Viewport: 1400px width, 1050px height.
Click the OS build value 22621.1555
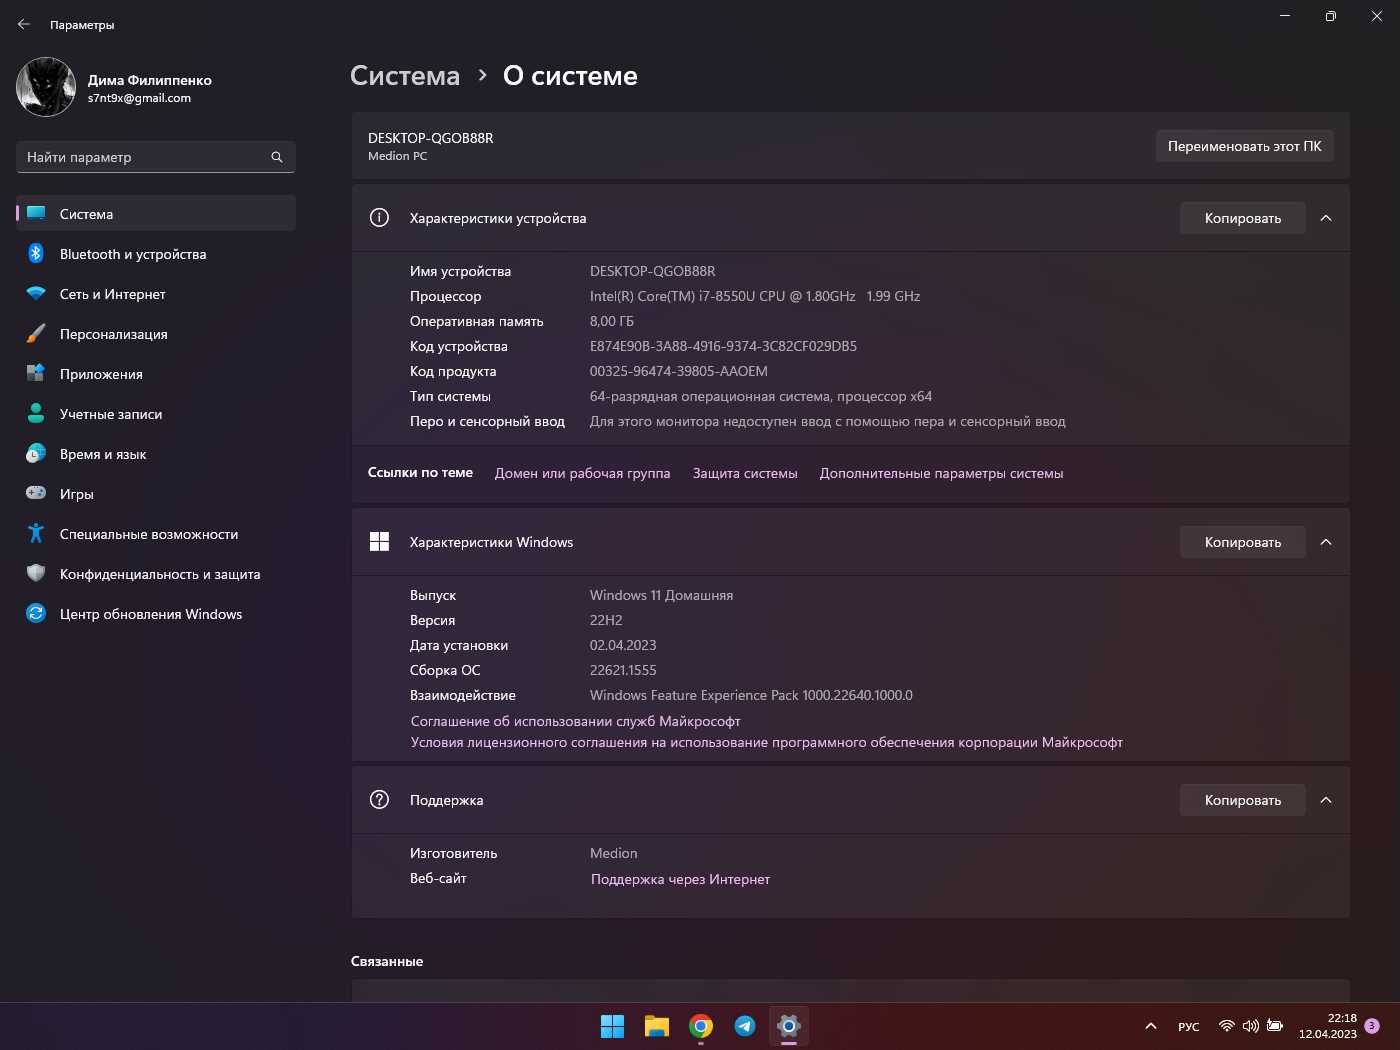[x=623, y=670]
